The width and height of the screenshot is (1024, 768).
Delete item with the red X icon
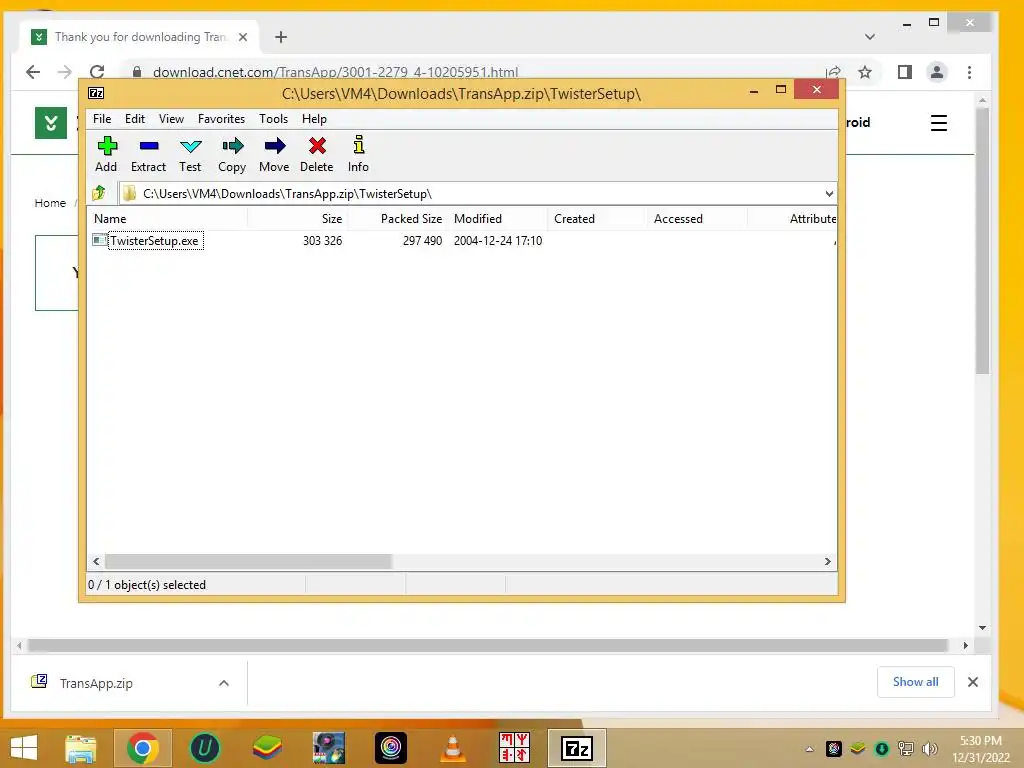[x=317, y=154]
